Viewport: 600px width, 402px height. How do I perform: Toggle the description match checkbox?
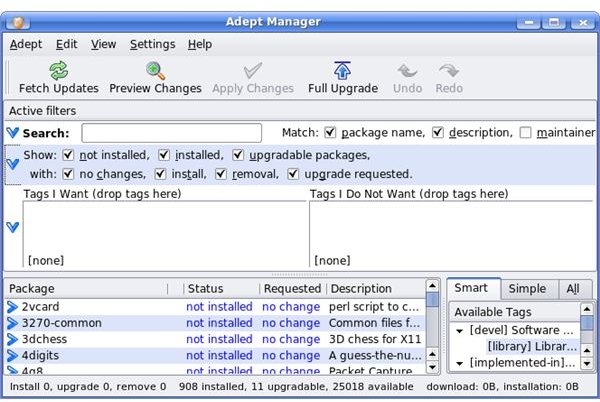pos(438,133)
